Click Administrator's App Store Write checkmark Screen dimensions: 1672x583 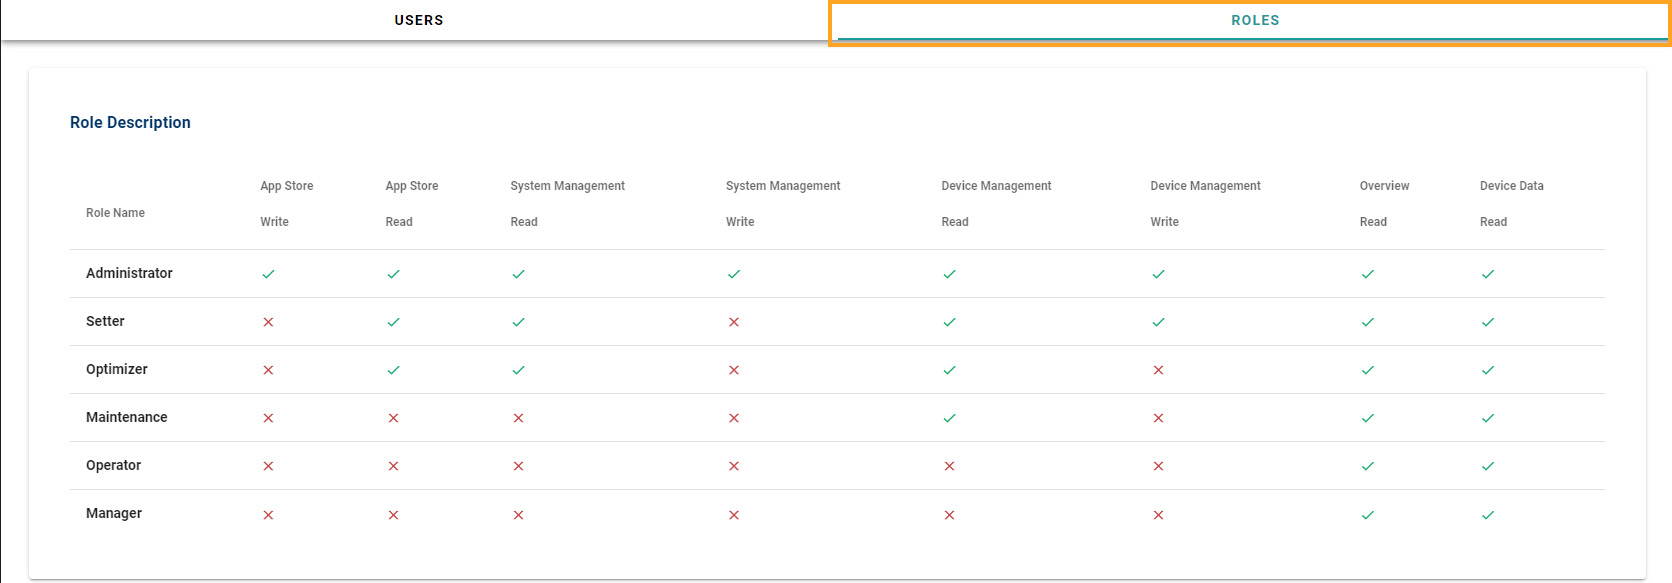click(x=268, y=274)
